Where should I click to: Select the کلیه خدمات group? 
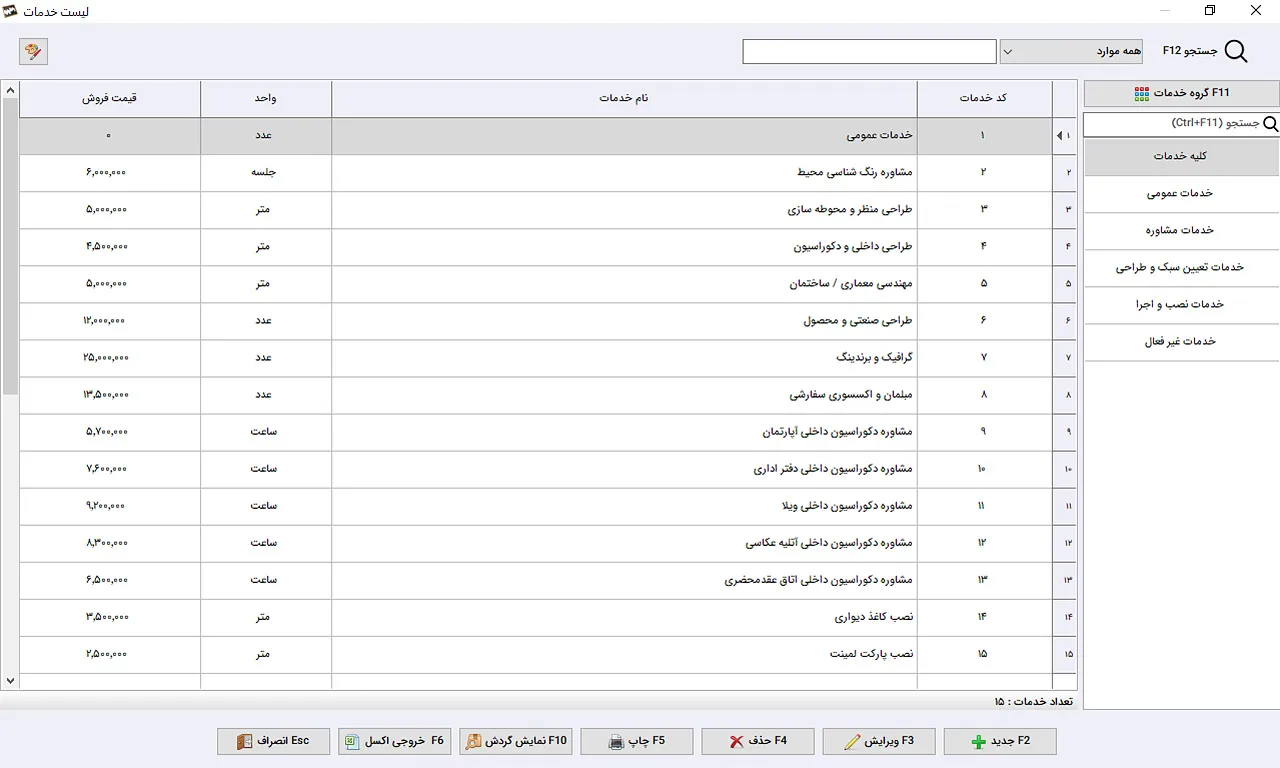1181,157
